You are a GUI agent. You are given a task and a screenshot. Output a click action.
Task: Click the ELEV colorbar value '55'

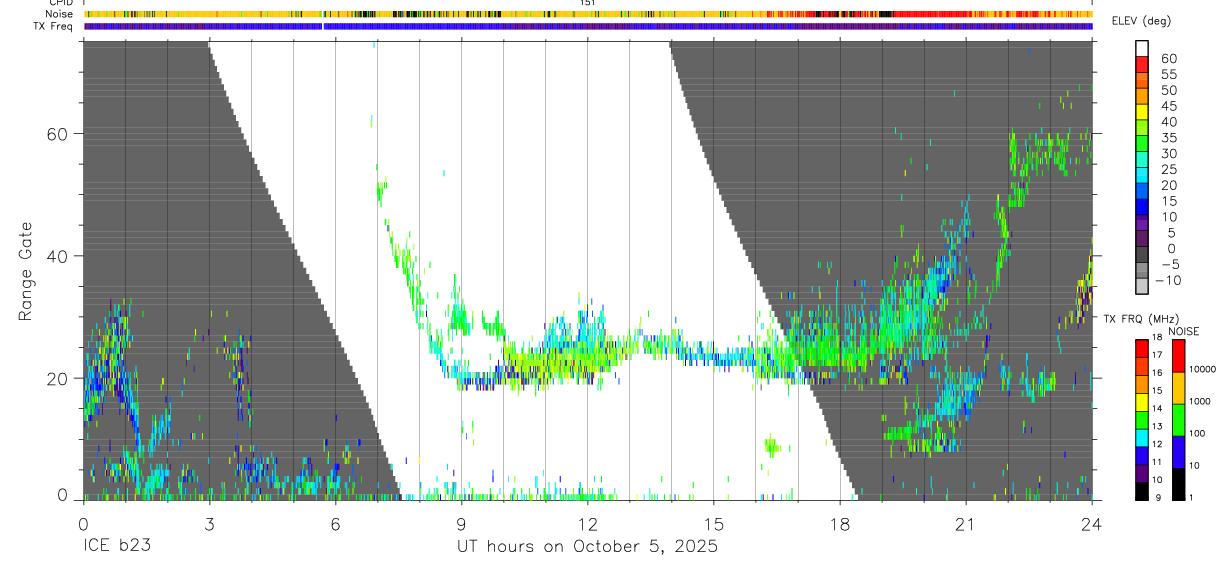(x=1168, y=75)
